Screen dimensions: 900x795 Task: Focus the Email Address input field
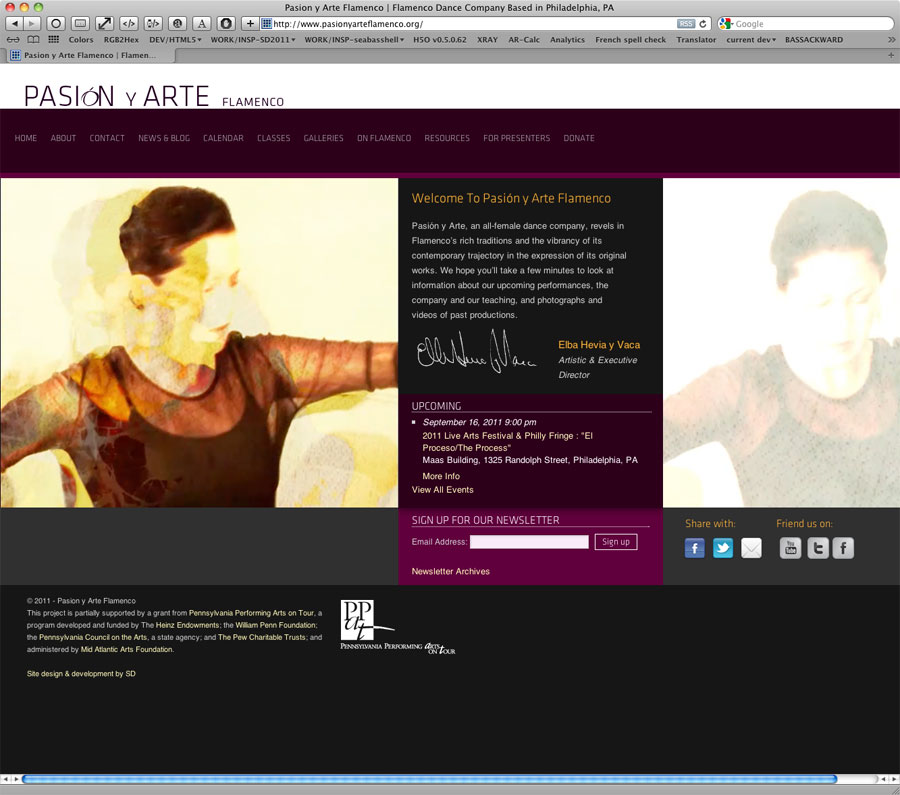coord(529,542)
